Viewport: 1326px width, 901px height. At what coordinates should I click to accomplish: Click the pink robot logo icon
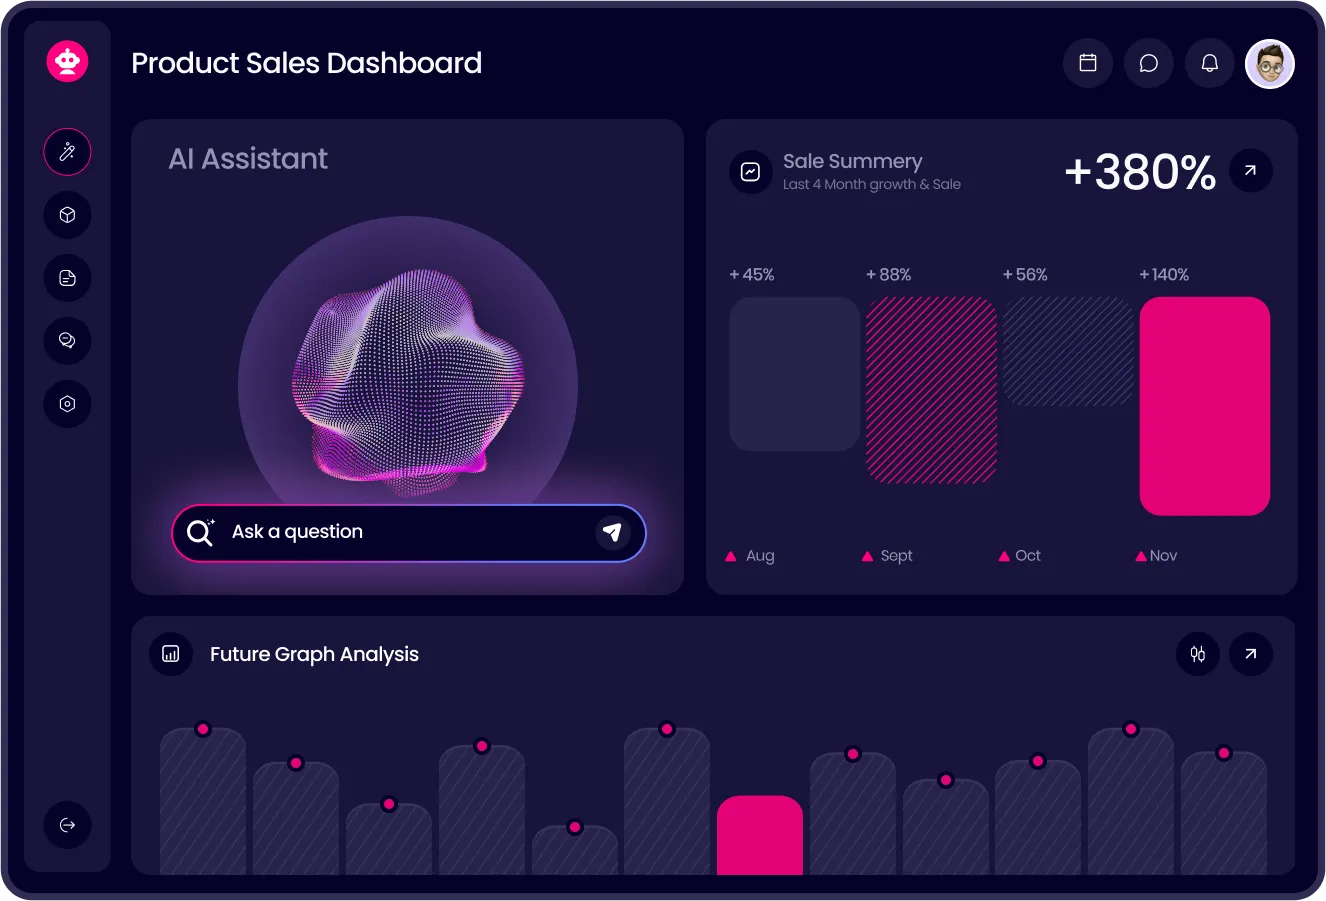(67, 62)
